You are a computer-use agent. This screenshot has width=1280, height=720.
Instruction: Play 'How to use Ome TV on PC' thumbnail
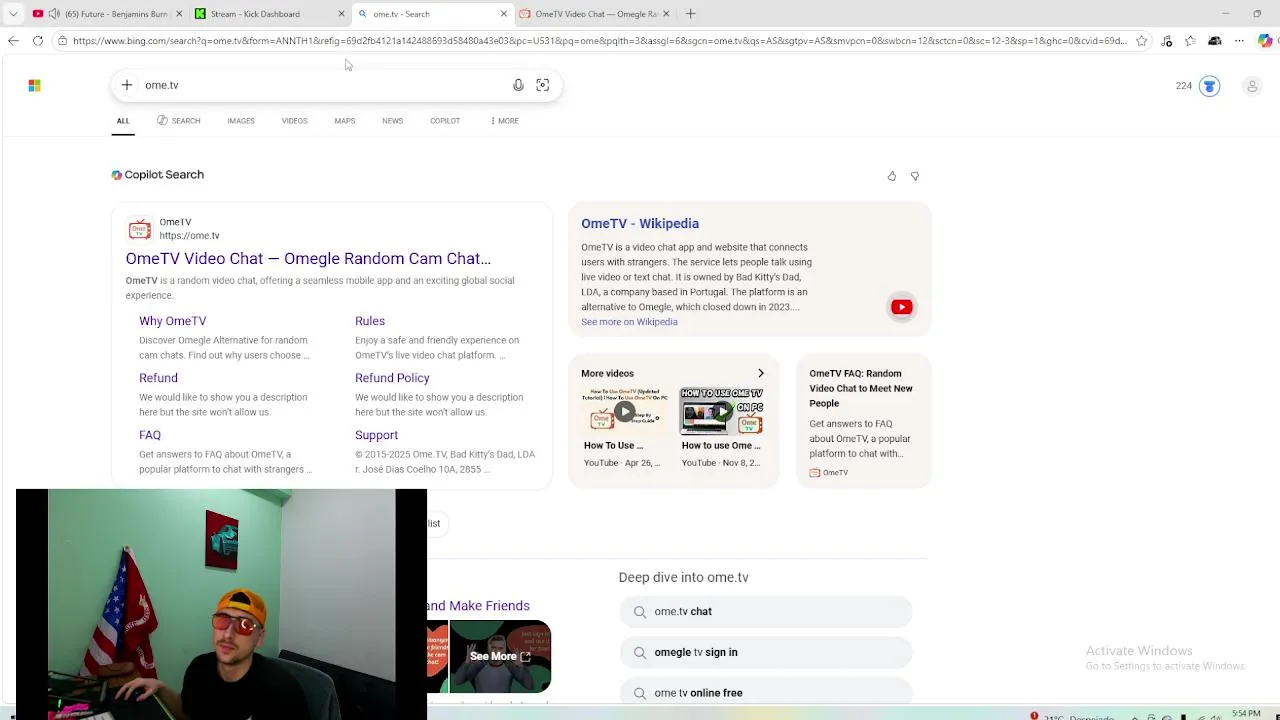point(722,411)
